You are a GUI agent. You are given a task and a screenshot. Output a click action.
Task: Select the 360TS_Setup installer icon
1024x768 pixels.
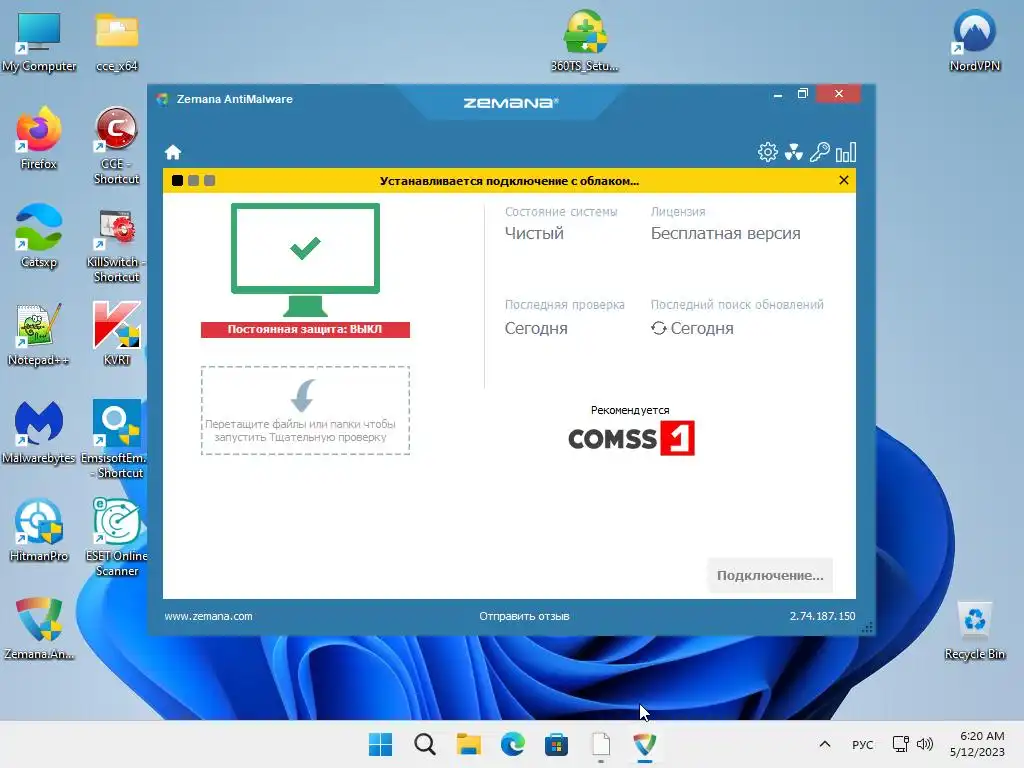tap(584, 41)
